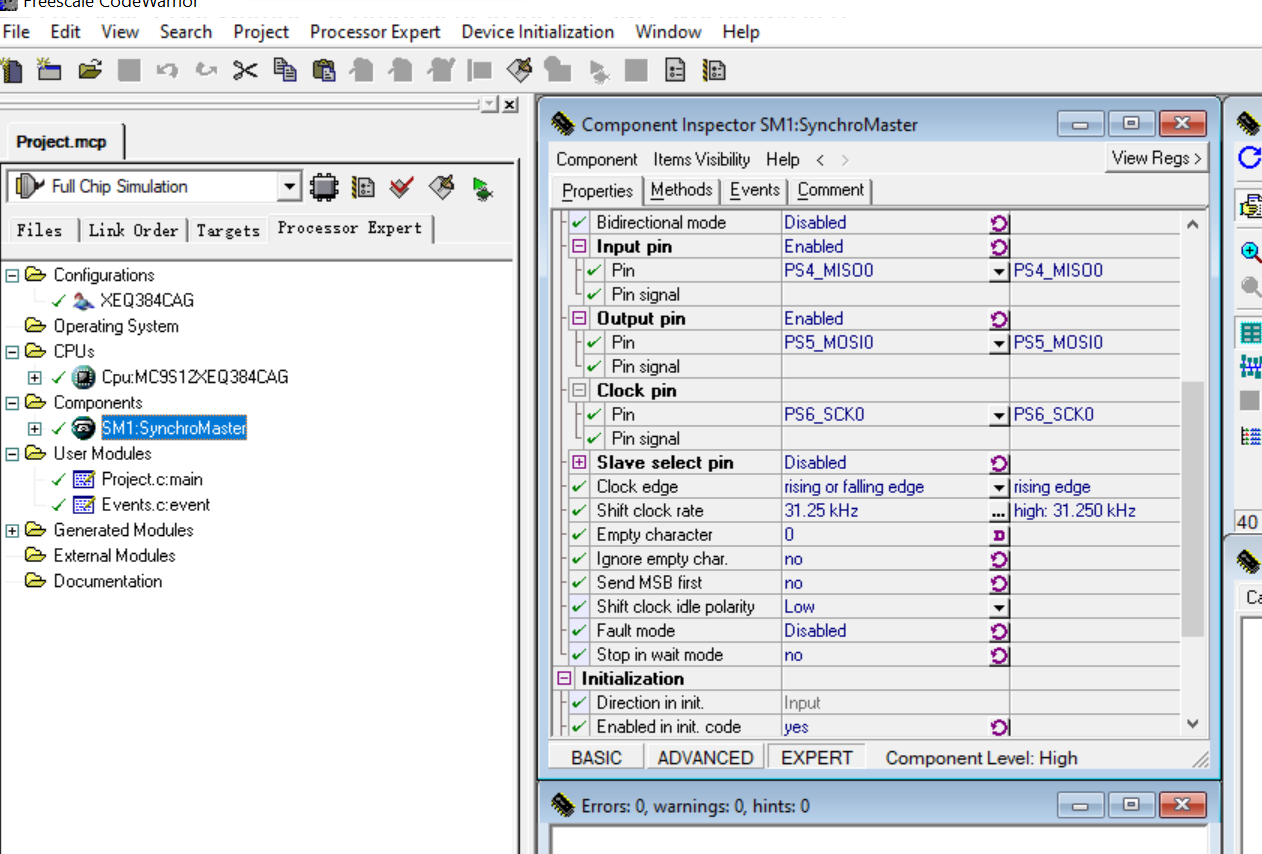1262x854 pixels.
Task: Open the Device Initialization menu
Action: click(537, 31)
